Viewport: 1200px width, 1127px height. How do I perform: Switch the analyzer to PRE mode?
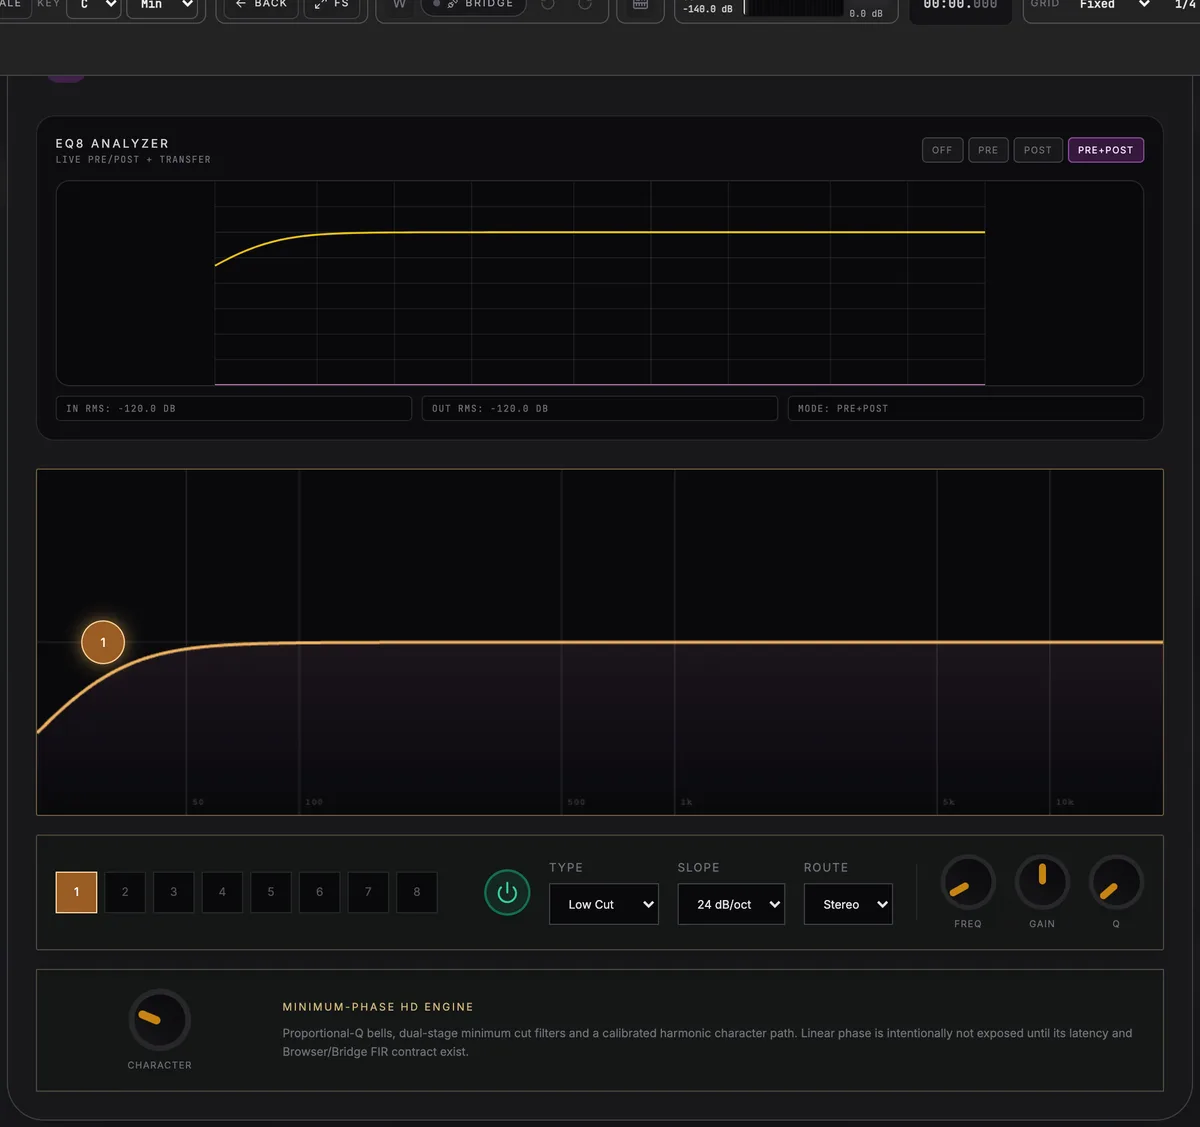[x=988, y=150]
